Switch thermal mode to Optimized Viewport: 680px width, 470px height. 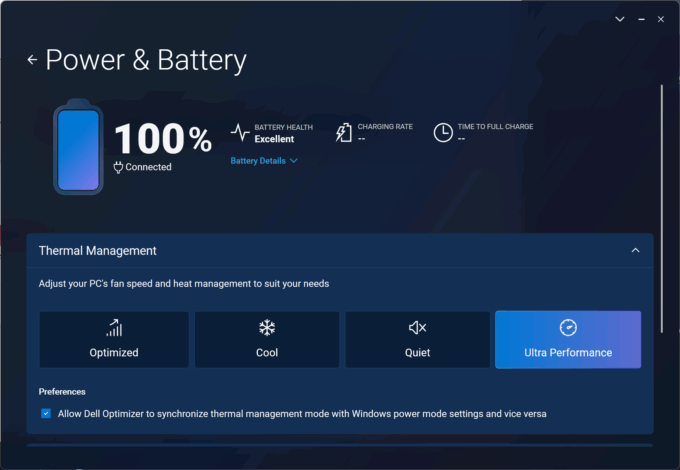pyautogui.click(x=114, y=339)
